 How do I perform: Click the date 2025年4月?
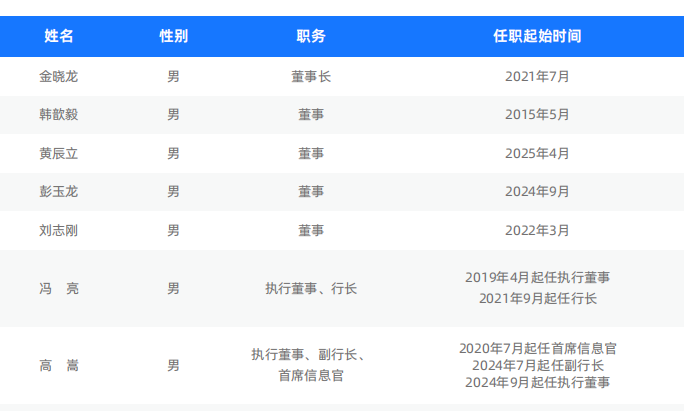pyautogui.click(x=537, y=153)
